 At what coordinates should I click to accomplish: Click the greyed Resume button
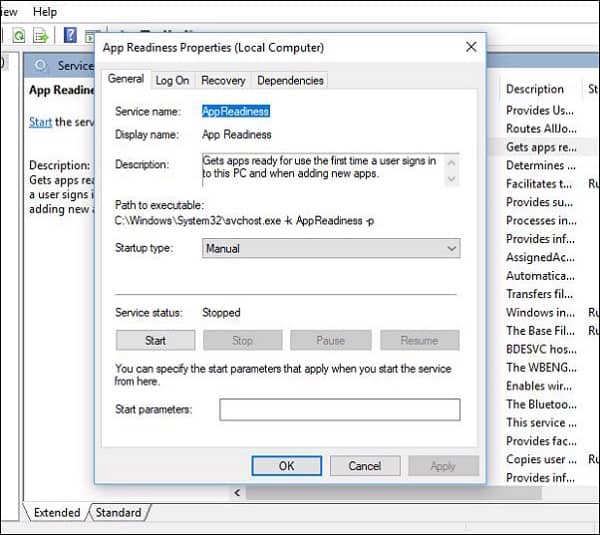click(x=419, y=340)
